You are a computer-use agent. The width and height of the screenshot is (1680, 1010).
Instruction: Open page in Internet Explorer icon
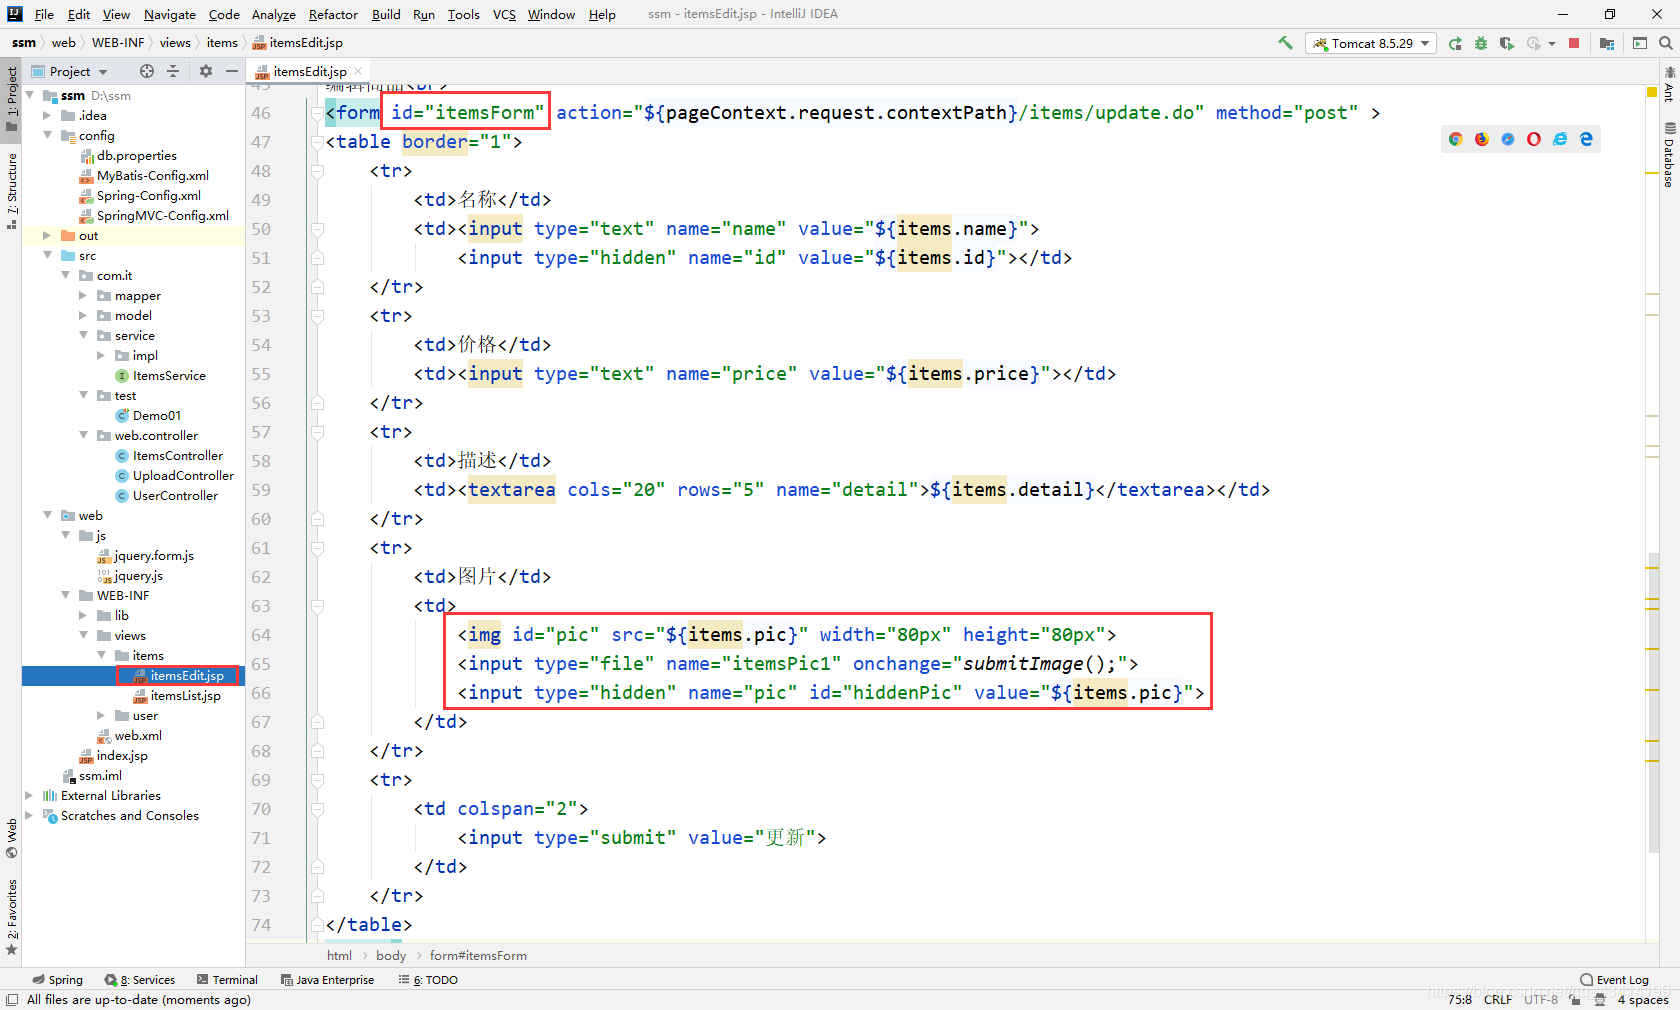[x=1560, y=139]
